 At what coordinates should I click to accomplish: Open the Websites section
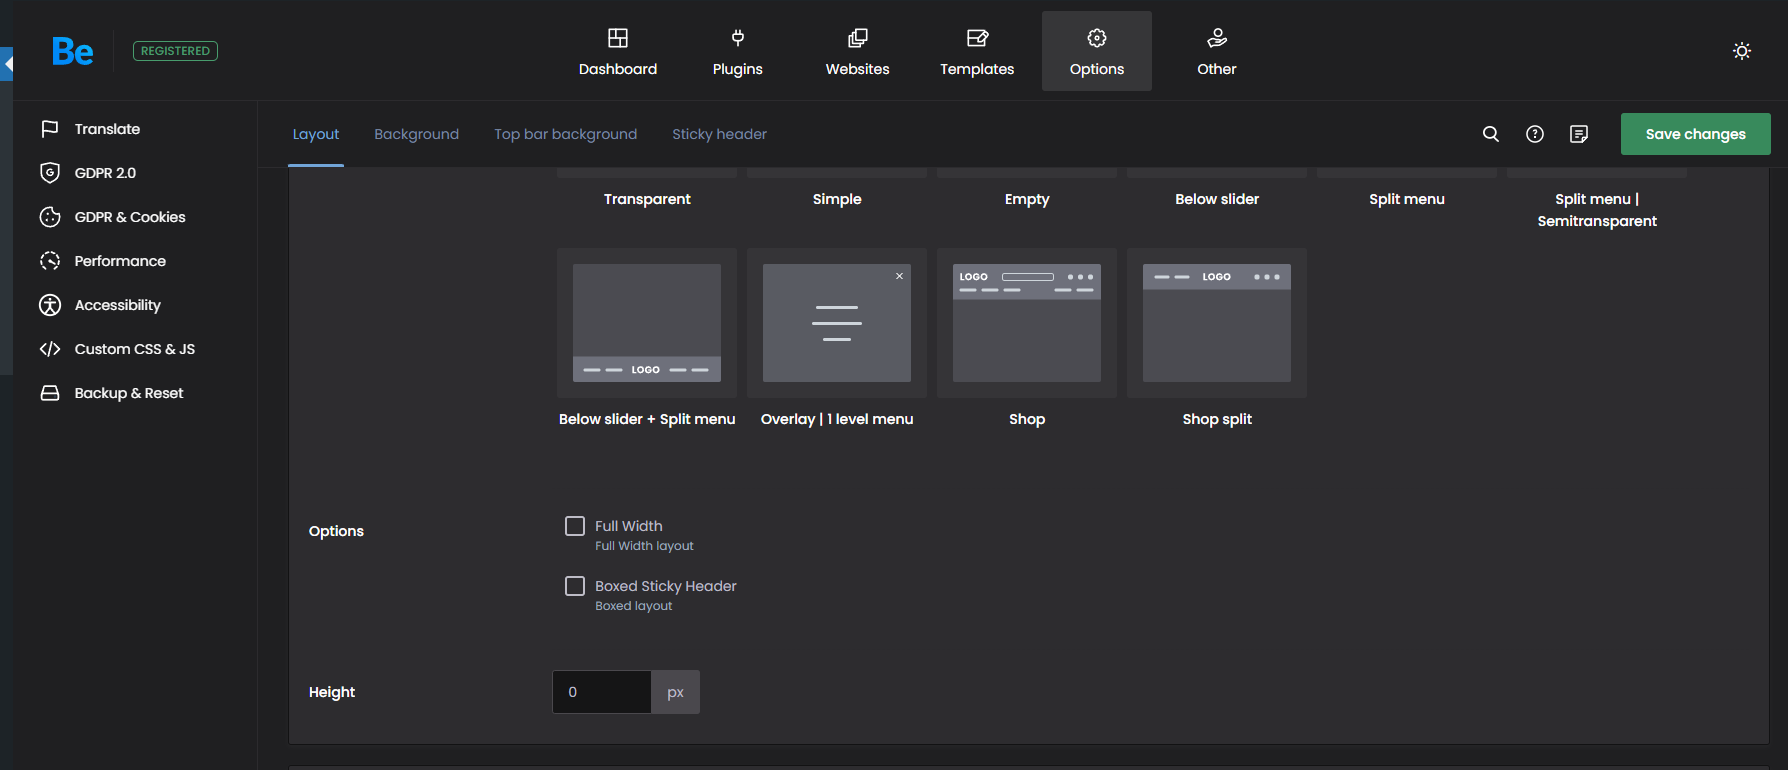click(857, 51)
